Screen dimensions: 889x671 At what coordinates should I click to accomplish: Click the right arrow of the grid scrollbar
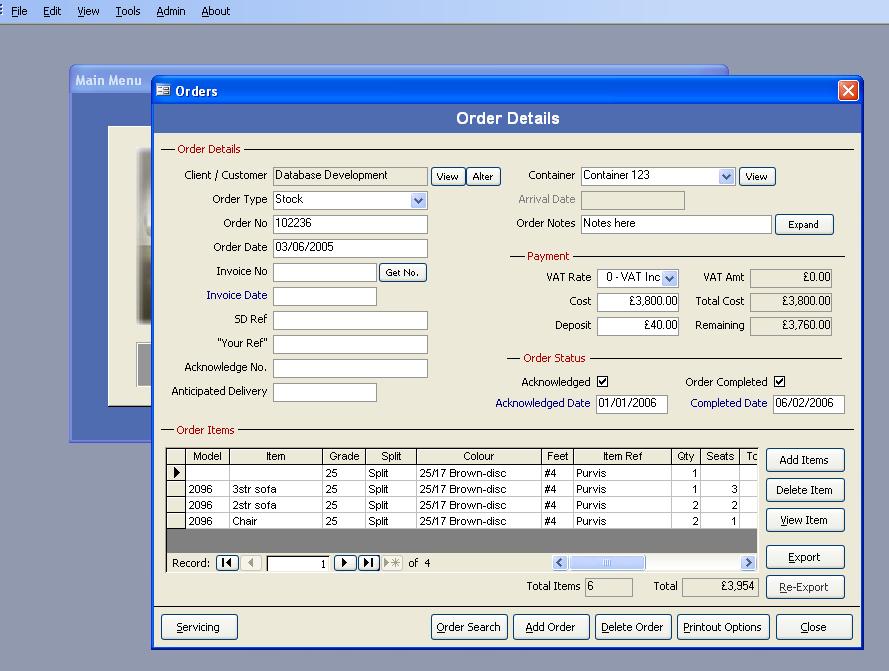coord(746,562)
